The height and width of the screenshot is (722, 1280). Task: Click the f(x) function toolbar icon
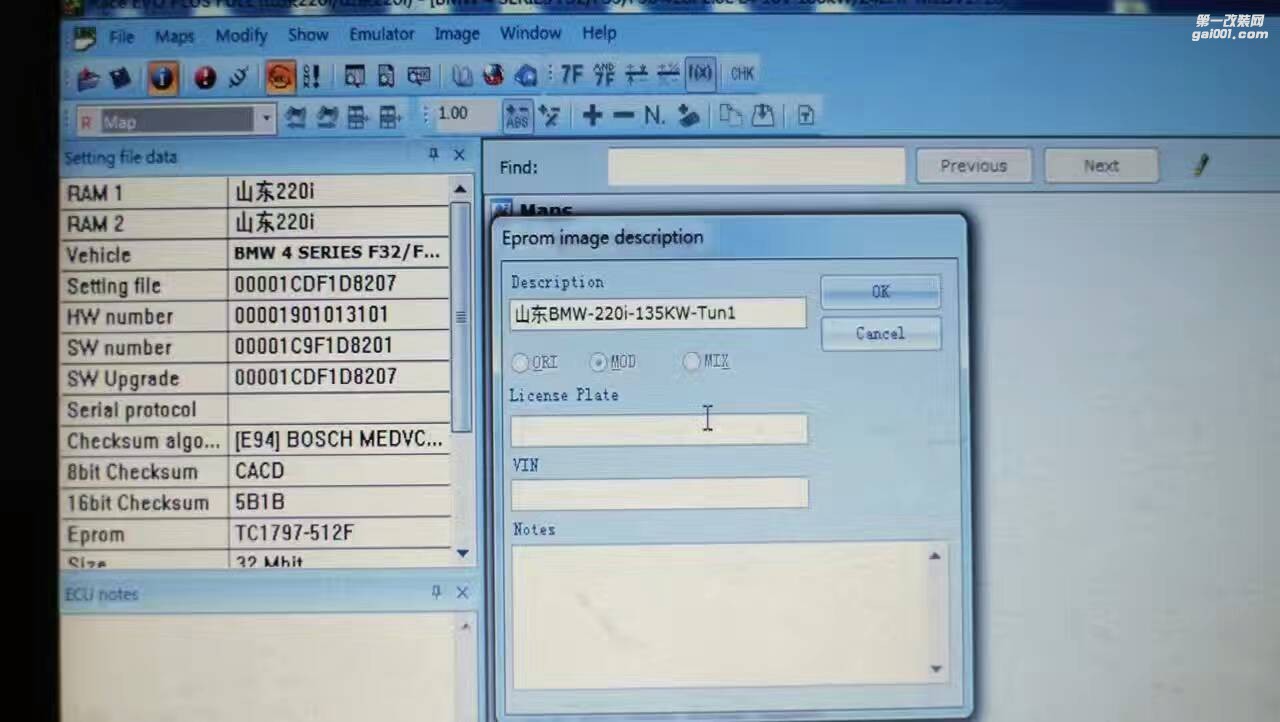[700, 74]
